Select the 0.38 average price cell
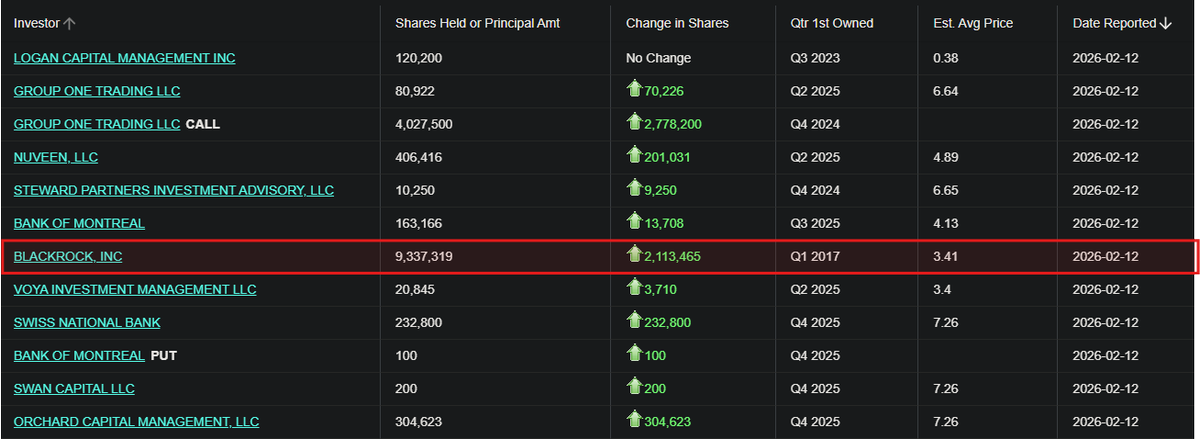The height and width of the screenshot is (439, 1200). point(945,58)
